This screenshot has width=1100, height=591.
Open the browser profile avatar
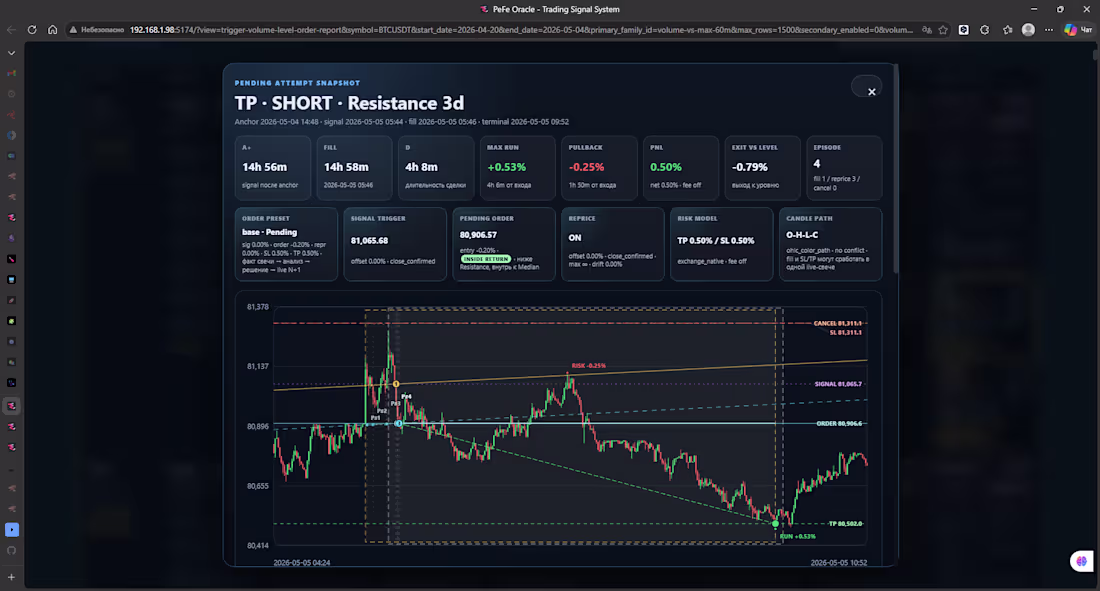pos(1028,30)
